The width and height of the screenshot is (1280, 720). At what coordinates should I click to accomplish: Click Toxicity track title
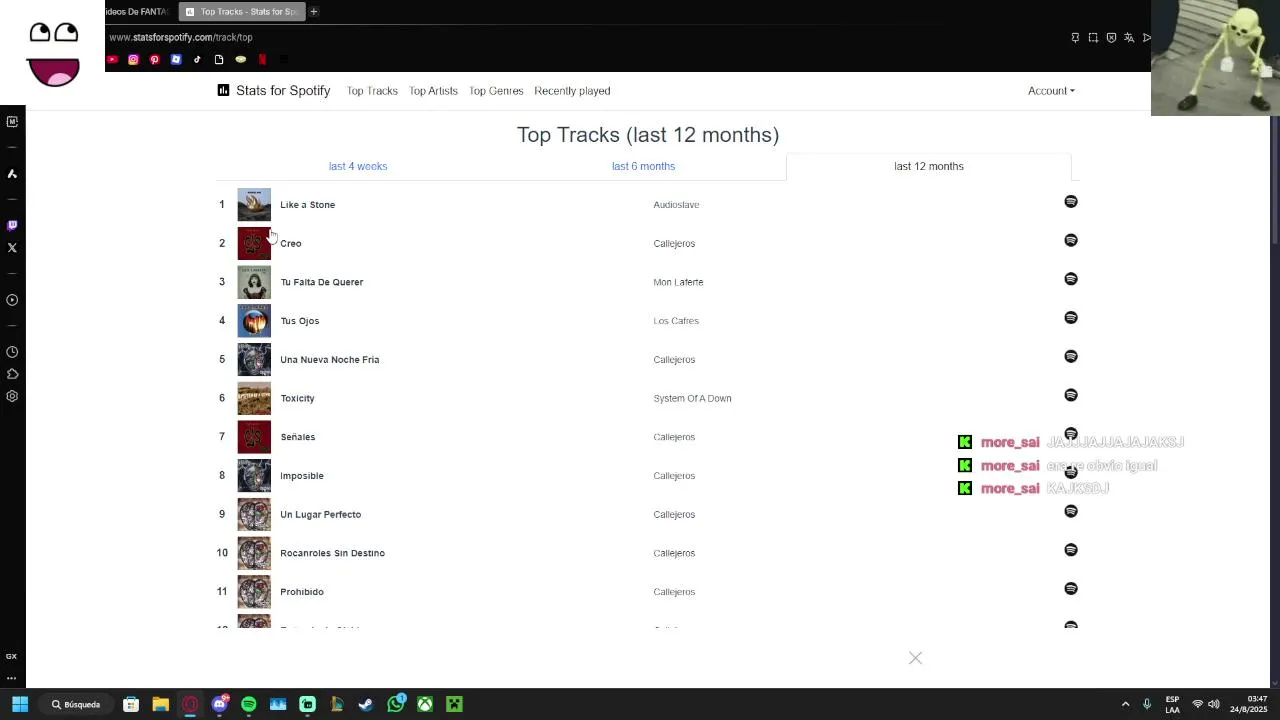coord(297,398)
